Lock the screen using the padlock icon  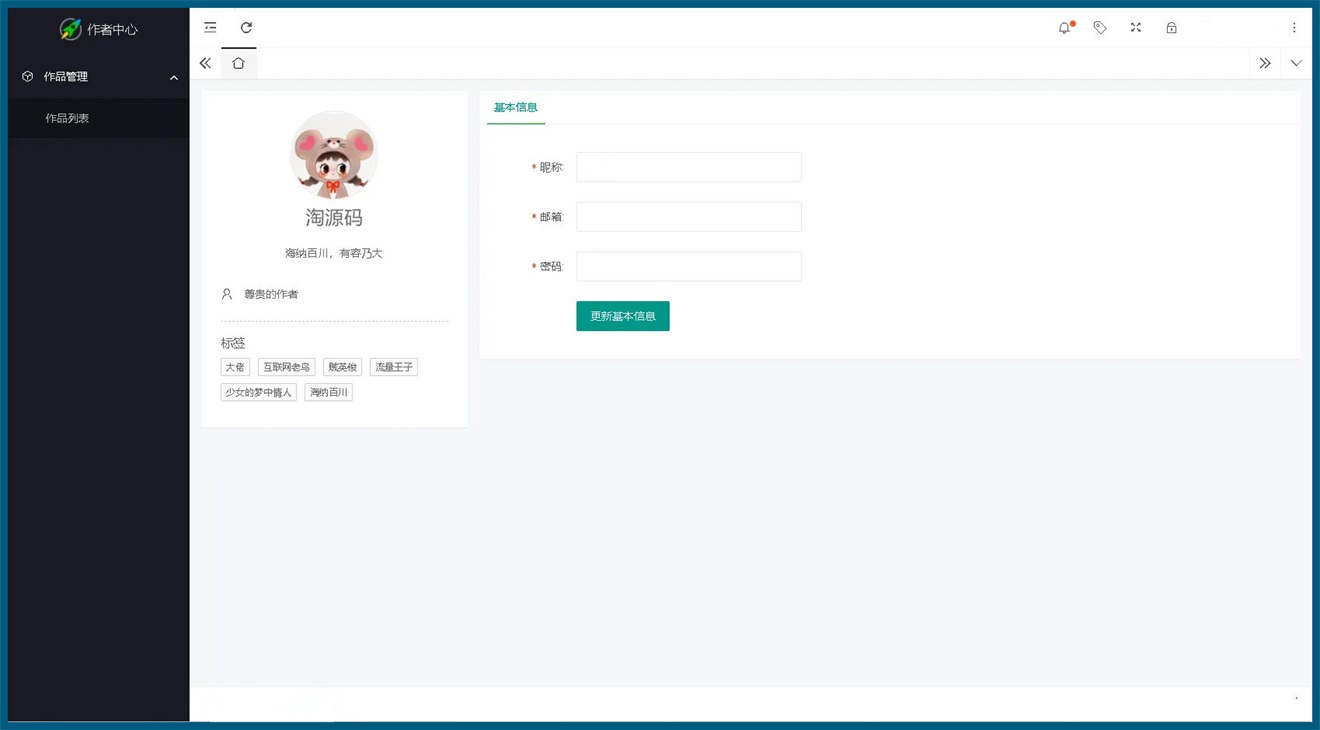tap(1171, 28)
